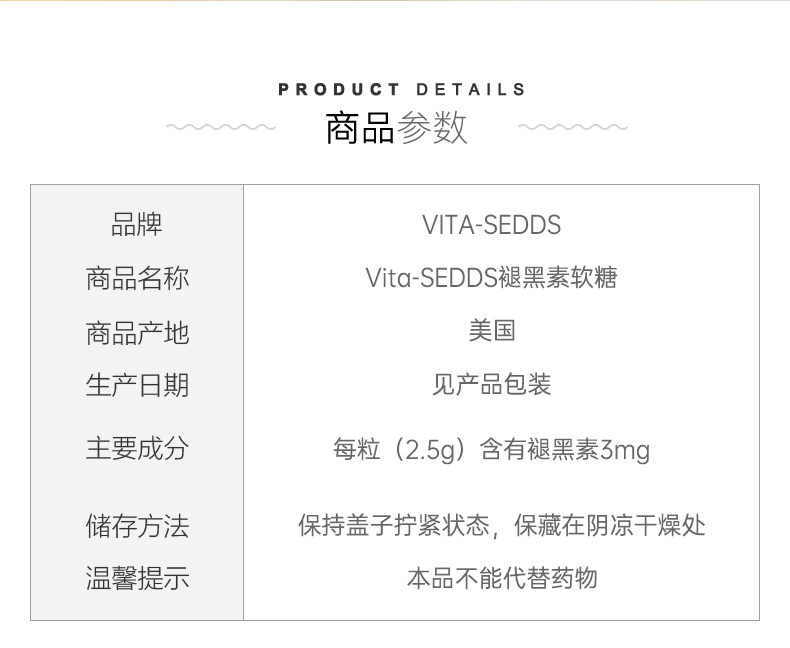Select the 生产日期 row label

137,385
